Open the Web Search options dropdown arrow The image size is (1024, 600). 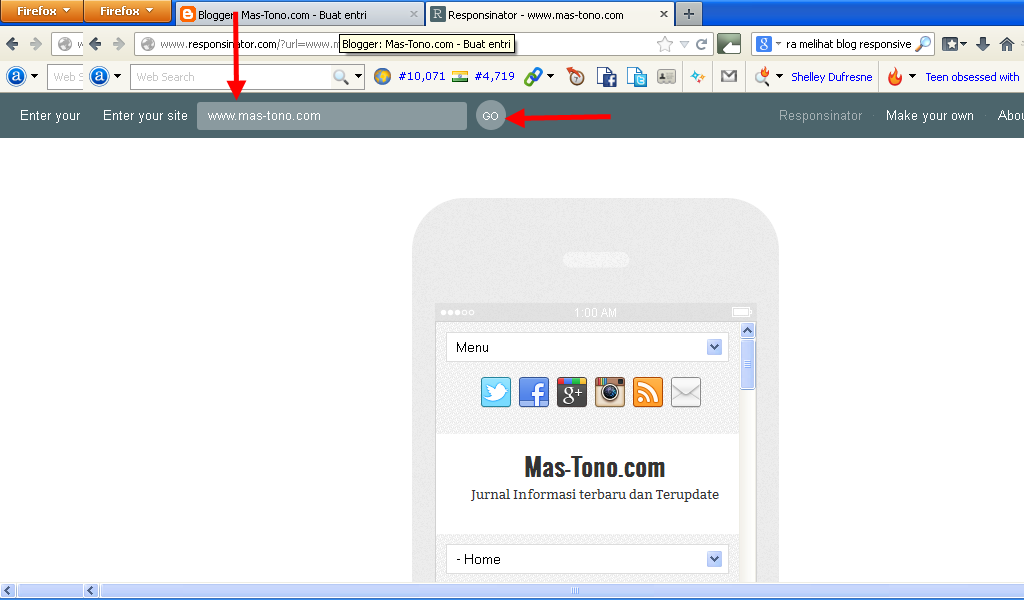358,76
